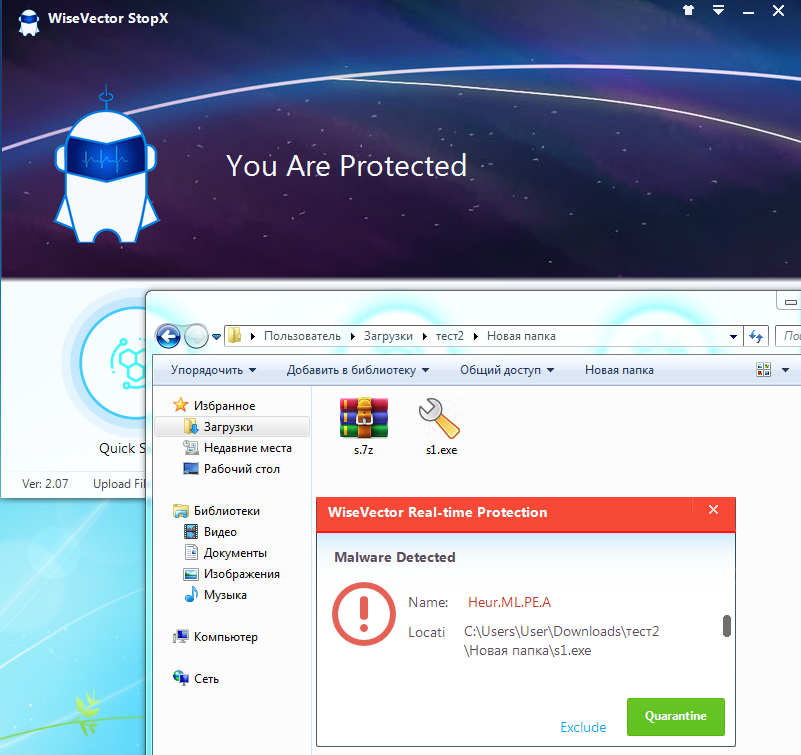This screenshot has height=755, width=801.
Task: Select тест2 in the address breadcrumb
Action: click(x=450, y=336)
